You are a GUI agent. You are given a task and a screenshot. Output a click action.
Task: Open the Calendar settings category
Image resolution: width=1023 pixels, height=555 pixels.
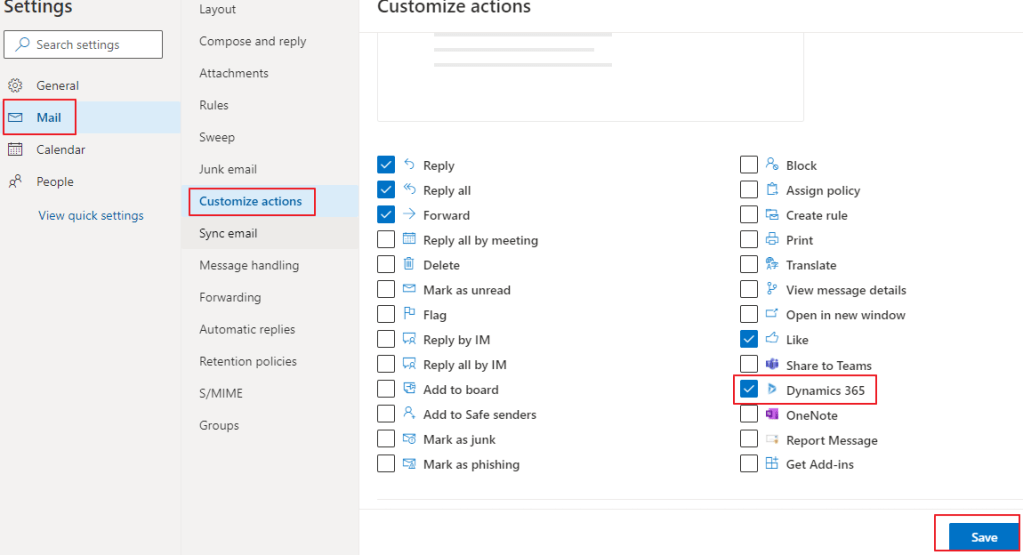(60, 150)
